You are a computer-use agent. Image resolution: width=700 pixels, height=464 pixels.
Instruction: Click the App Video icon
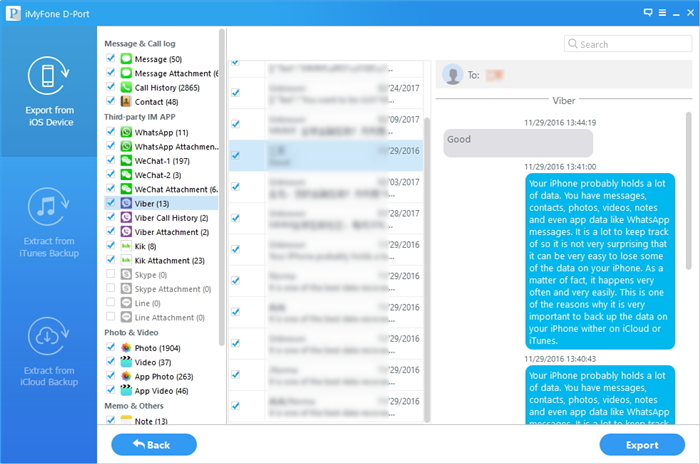coord(126,391)
